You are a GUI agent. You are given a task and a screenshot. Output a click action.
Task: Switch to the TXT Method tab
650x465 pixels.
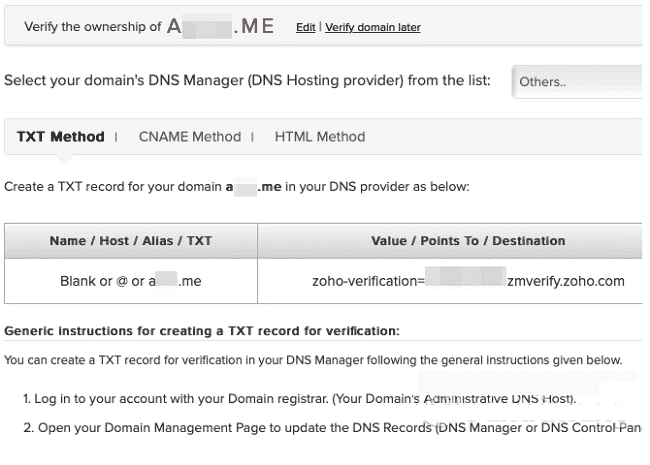tap(60, 137)
